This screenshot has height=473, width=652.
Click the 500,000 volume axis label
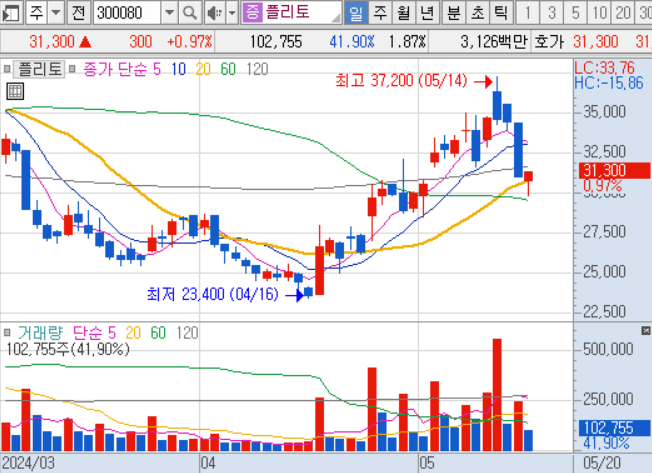point(608,349)
